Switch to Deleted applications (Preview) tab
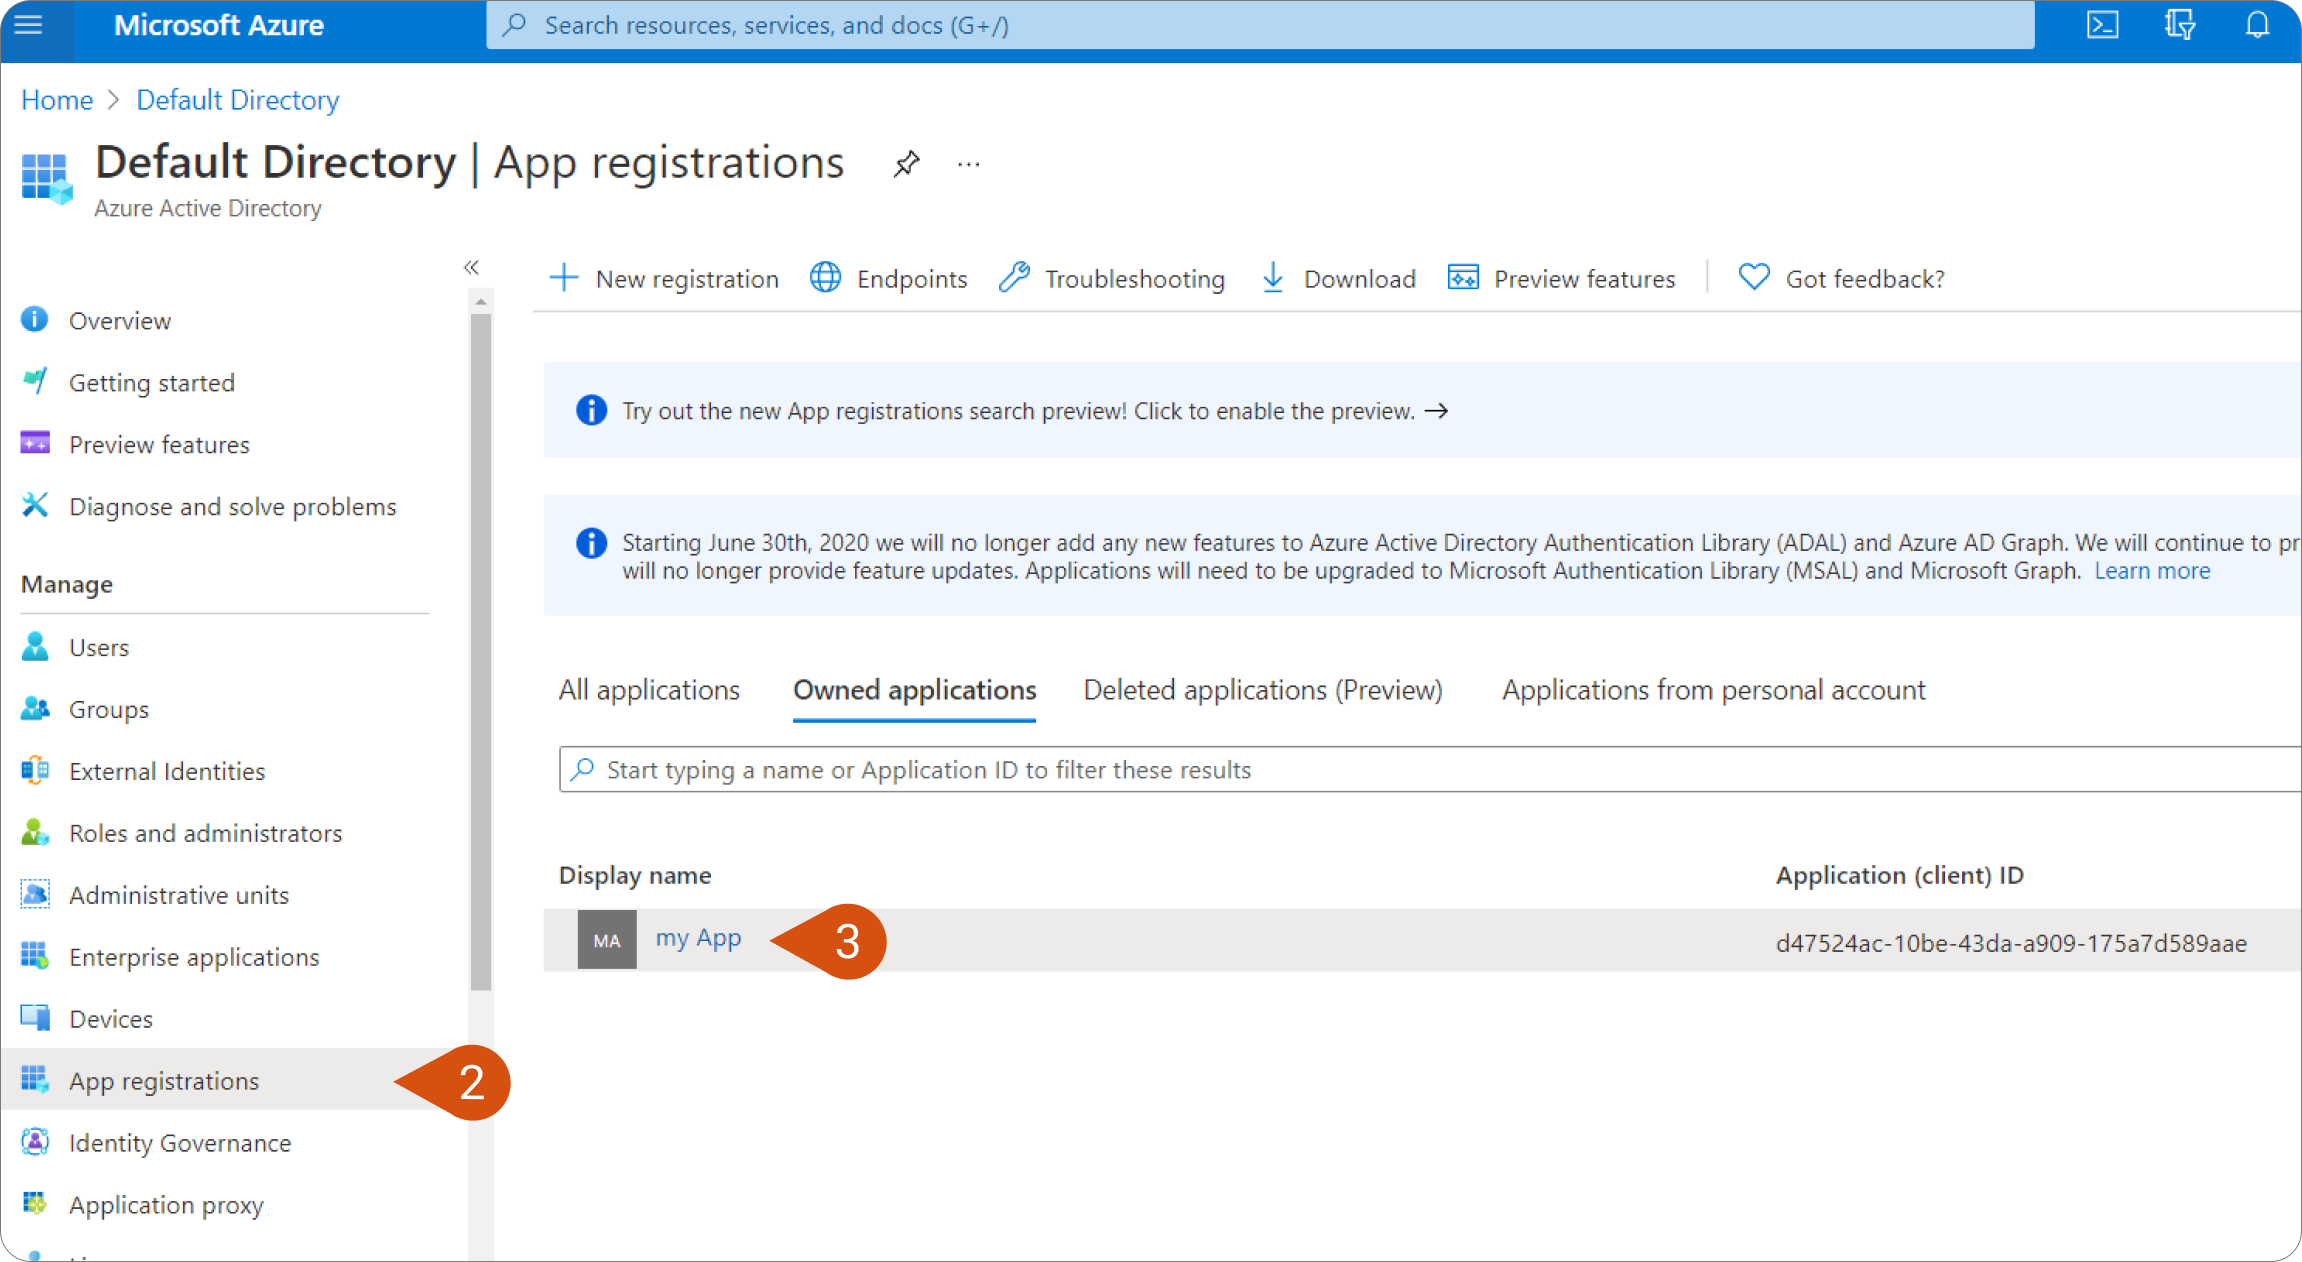This screenshot has width=2302, height=1262. (1262, 690)
